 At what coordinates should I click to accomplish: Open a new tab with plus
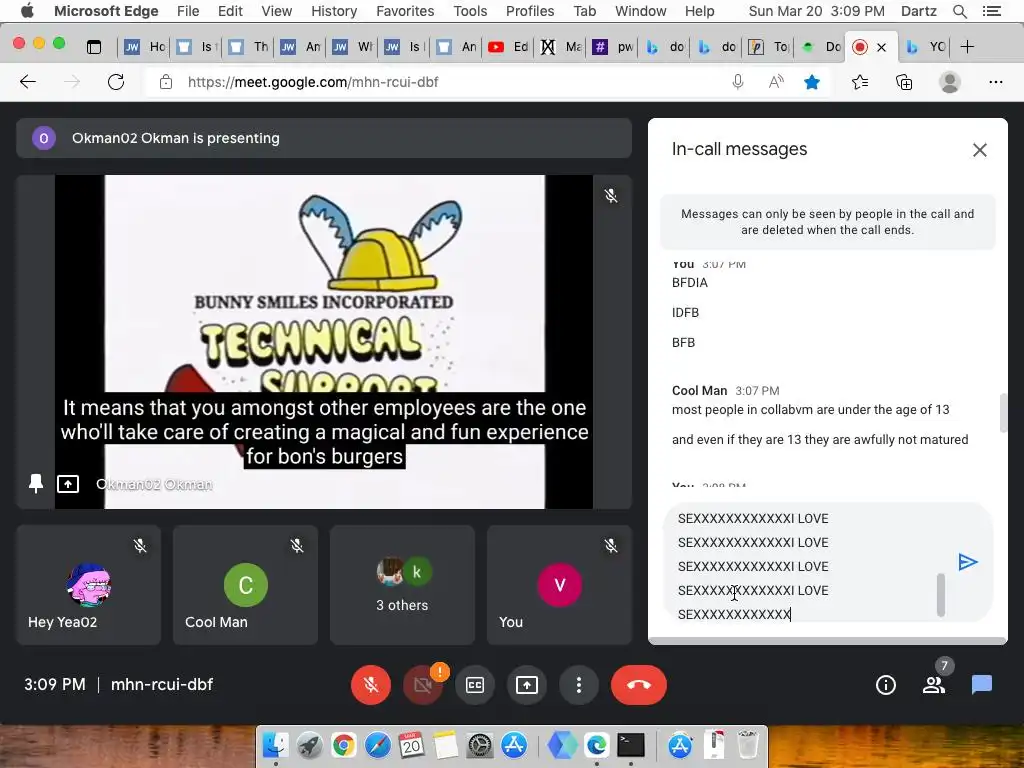[967, 46]
